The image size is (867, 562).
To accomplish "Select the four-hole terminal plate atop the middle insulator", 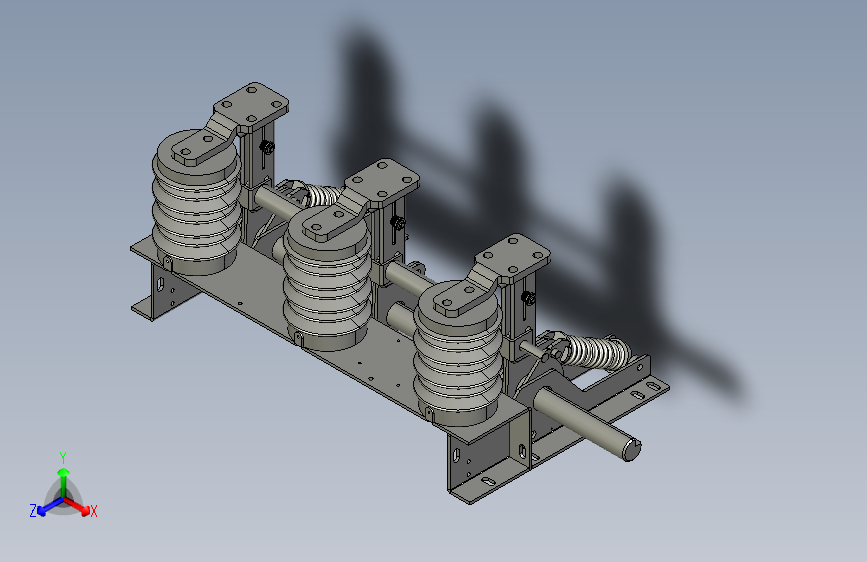I will 382,180.
